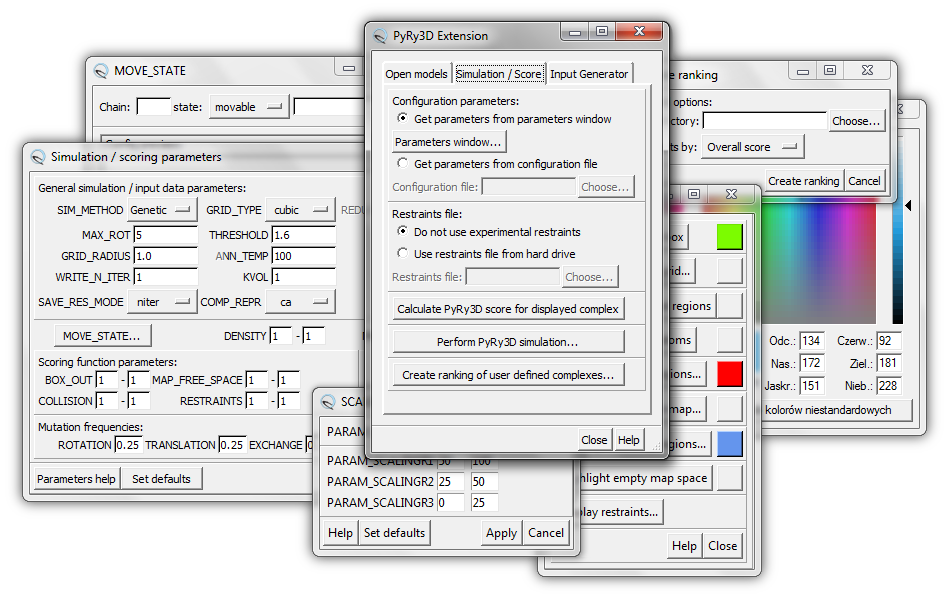Click Cancel in the scaling window
The image size is (947, 597).
[546, 533]
